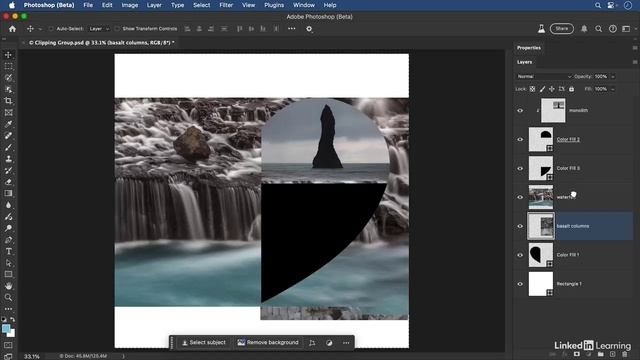Select the Eyedropper tool

pos(8,124)
